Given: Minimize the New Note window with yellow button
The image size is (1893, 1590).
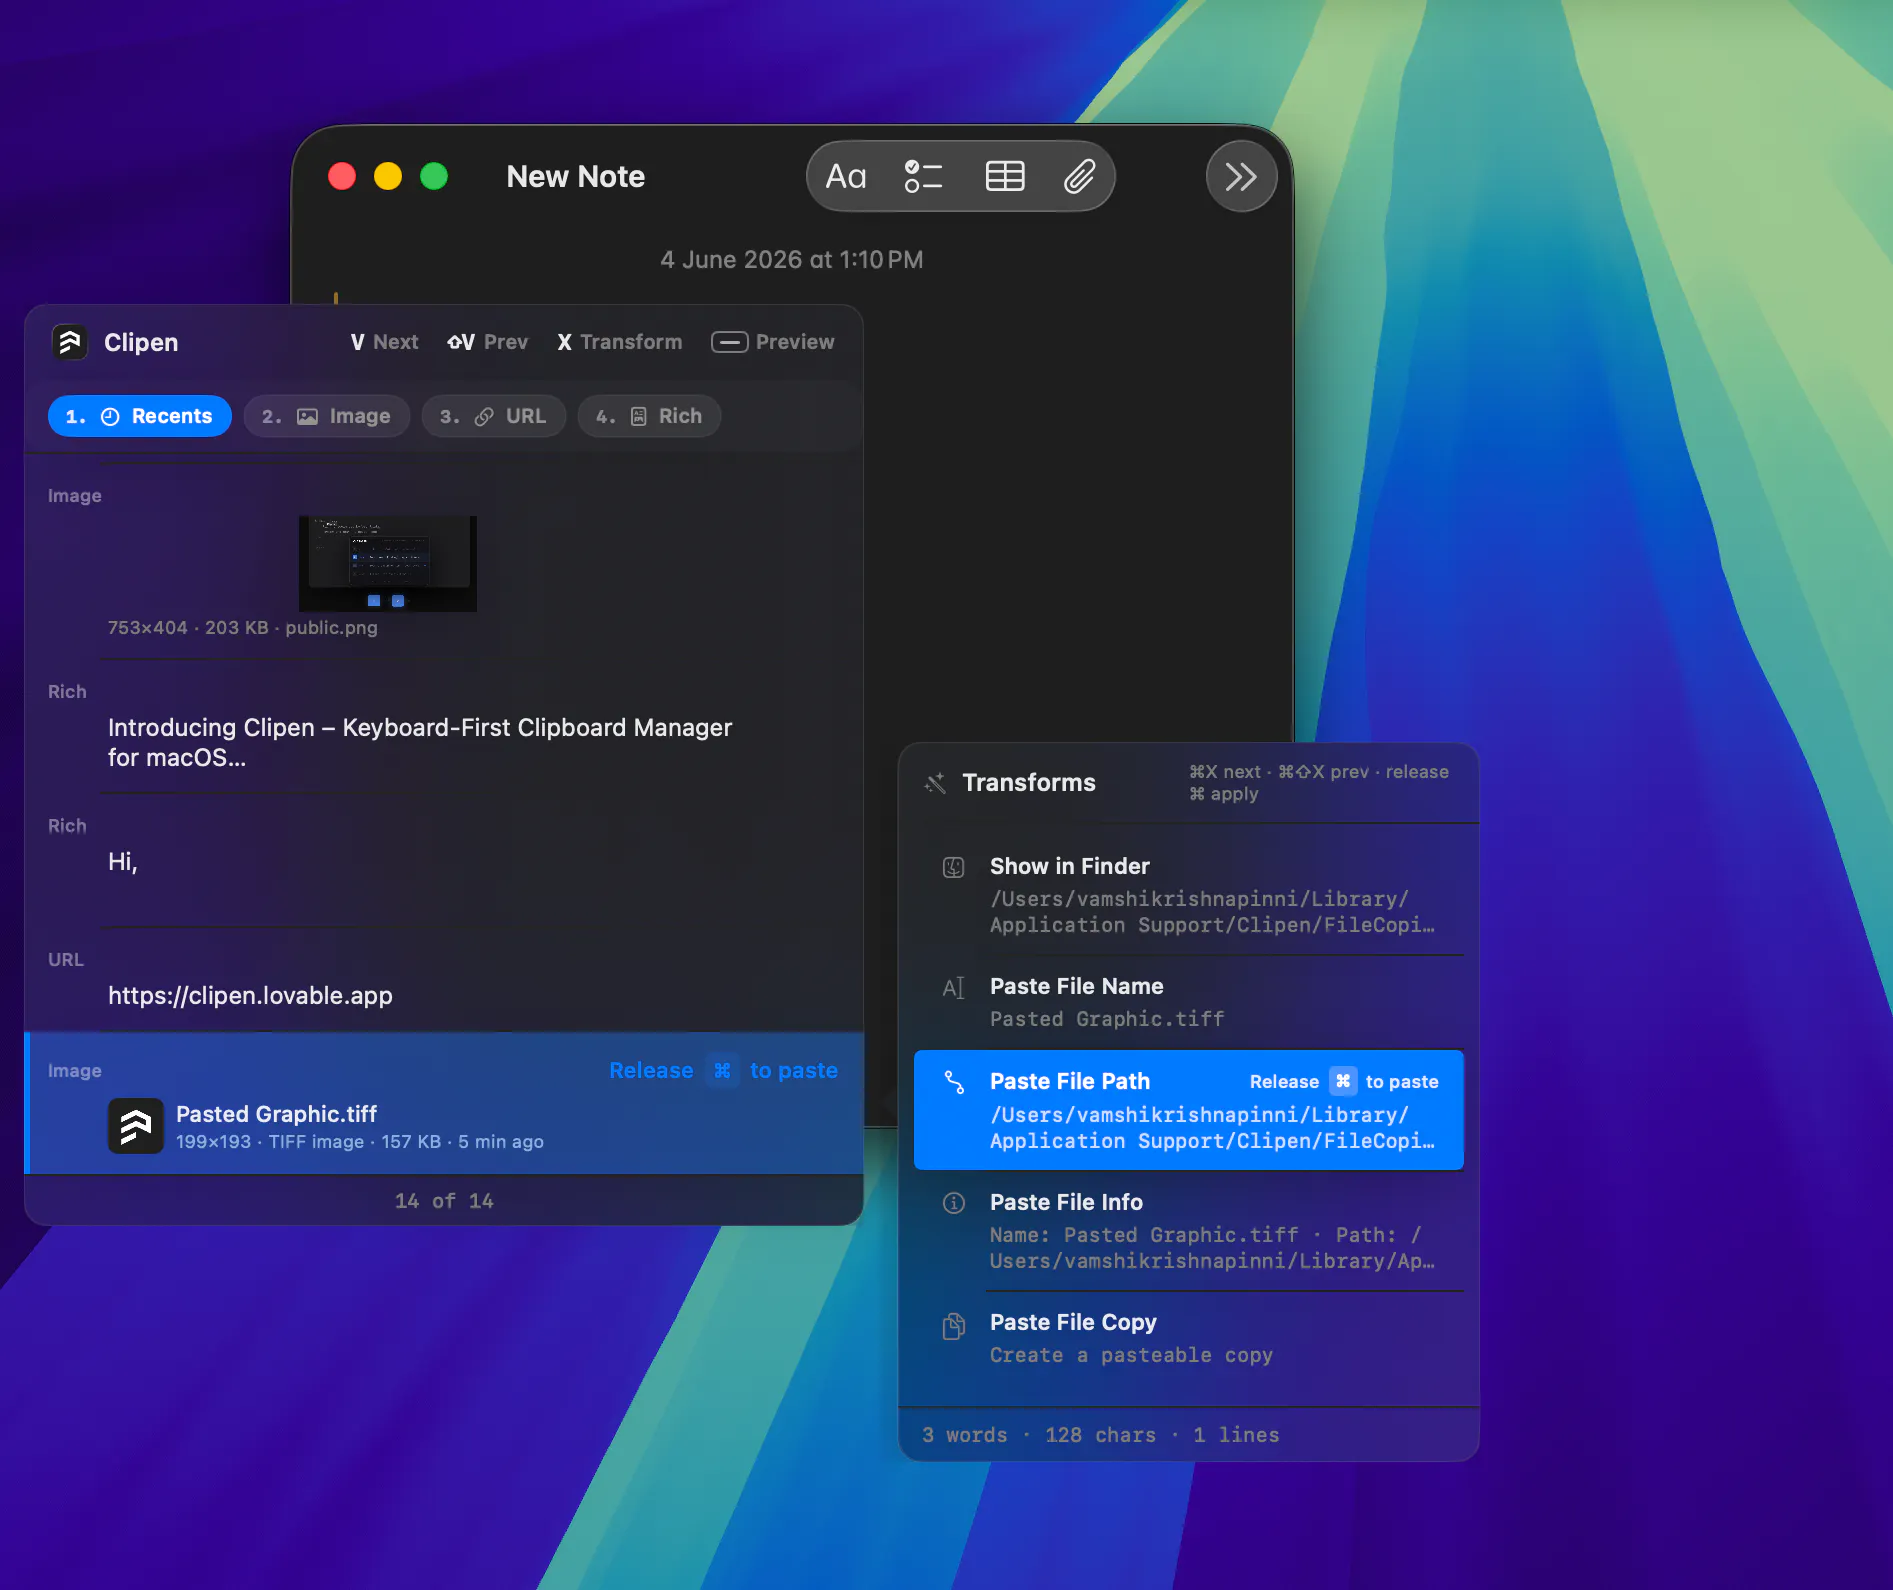Looking at the screenshot, I should tap(388, 177).
